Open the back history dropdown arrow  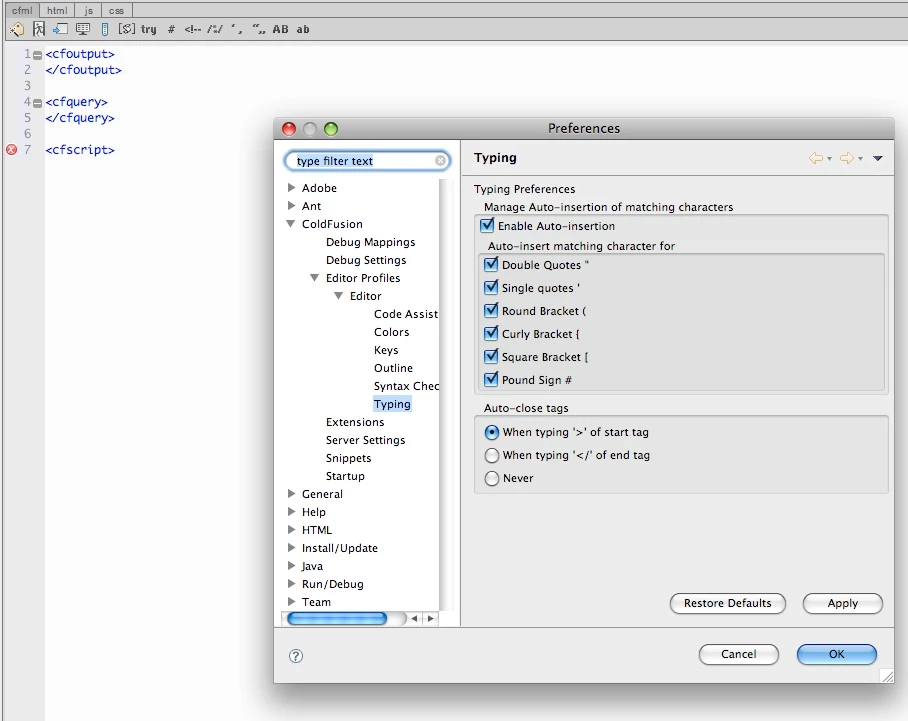point(829,159)
